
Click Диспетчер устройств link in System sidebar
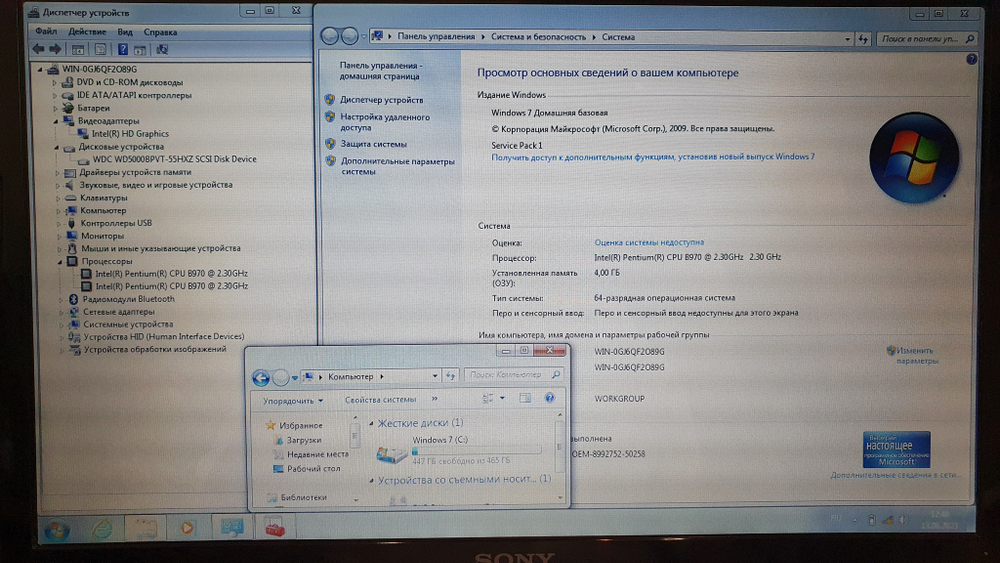381,99
